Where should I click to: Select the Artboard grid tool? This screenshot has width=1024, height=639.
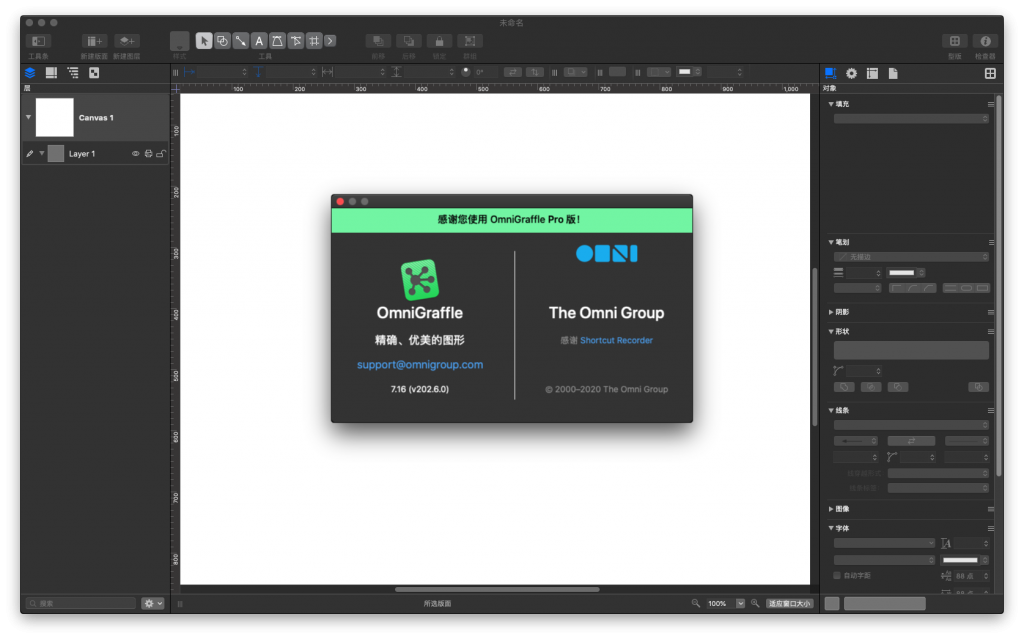(314, 41)
